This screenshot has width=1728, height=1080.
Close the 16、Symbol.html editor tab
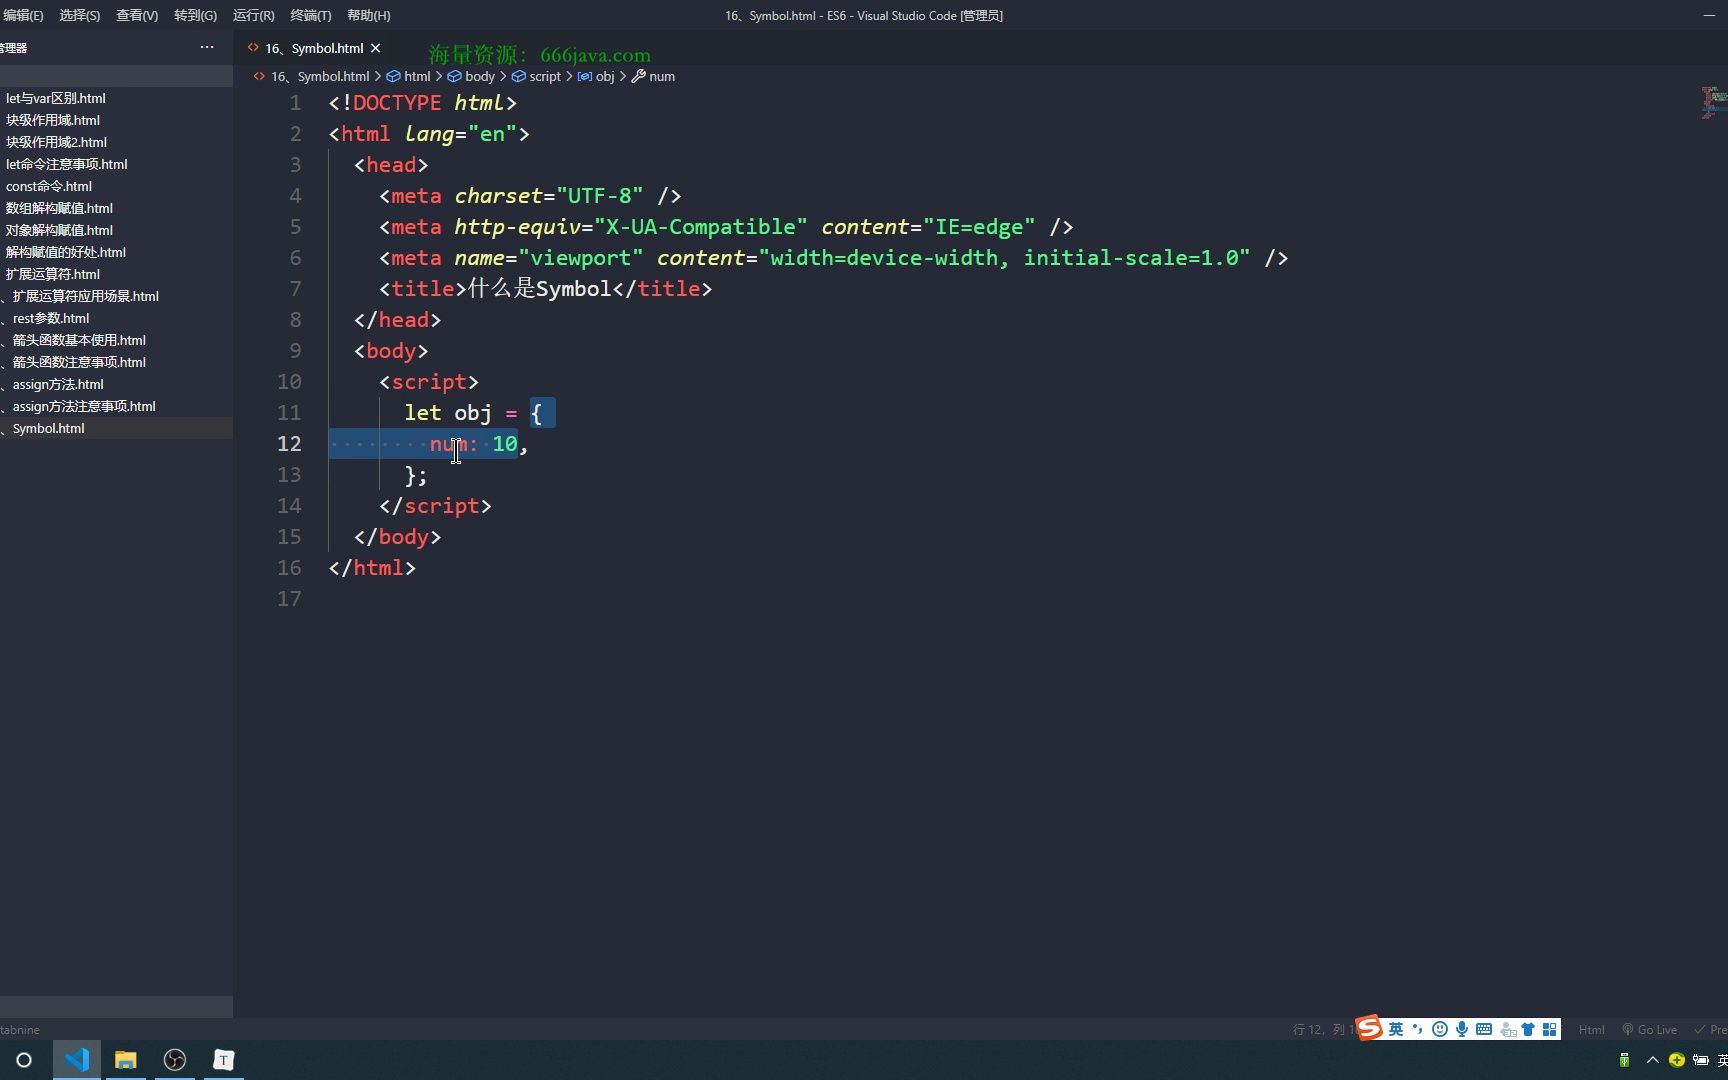(x=376, y=48)
